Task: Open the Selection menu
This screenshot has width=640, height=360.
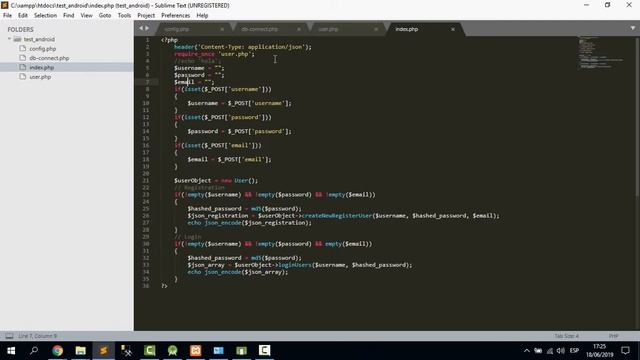Action: pos(45,16)
